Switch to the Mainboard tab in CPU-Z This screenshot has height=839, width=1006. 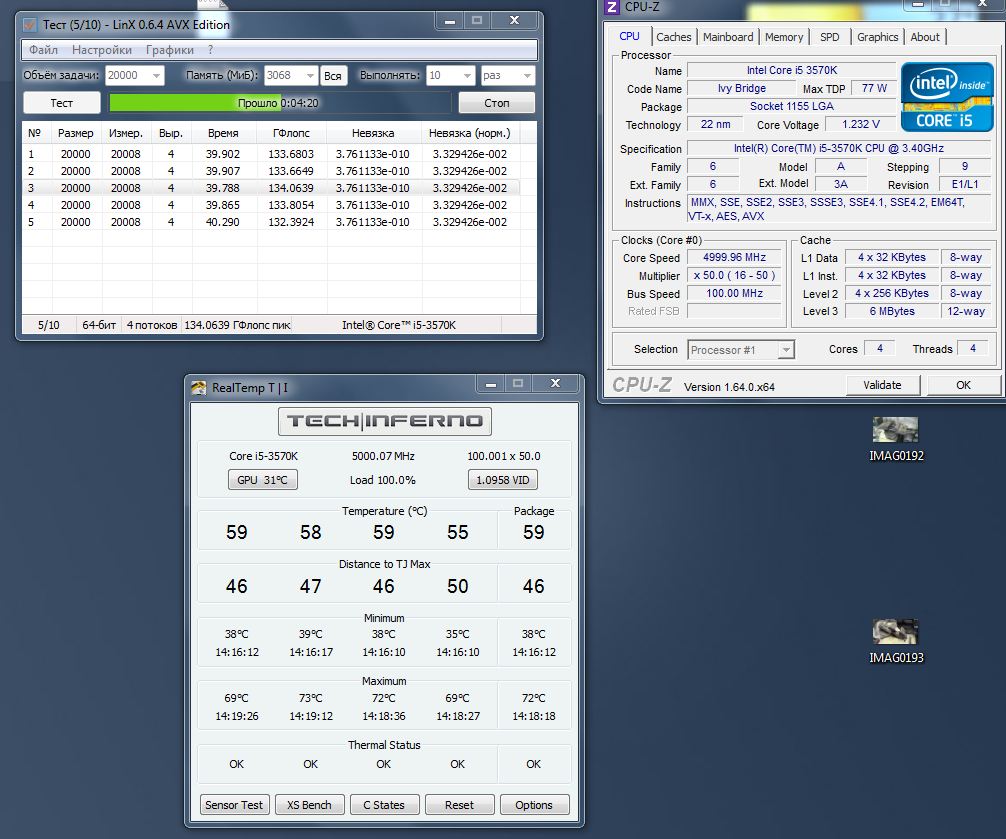pos(728,37)
